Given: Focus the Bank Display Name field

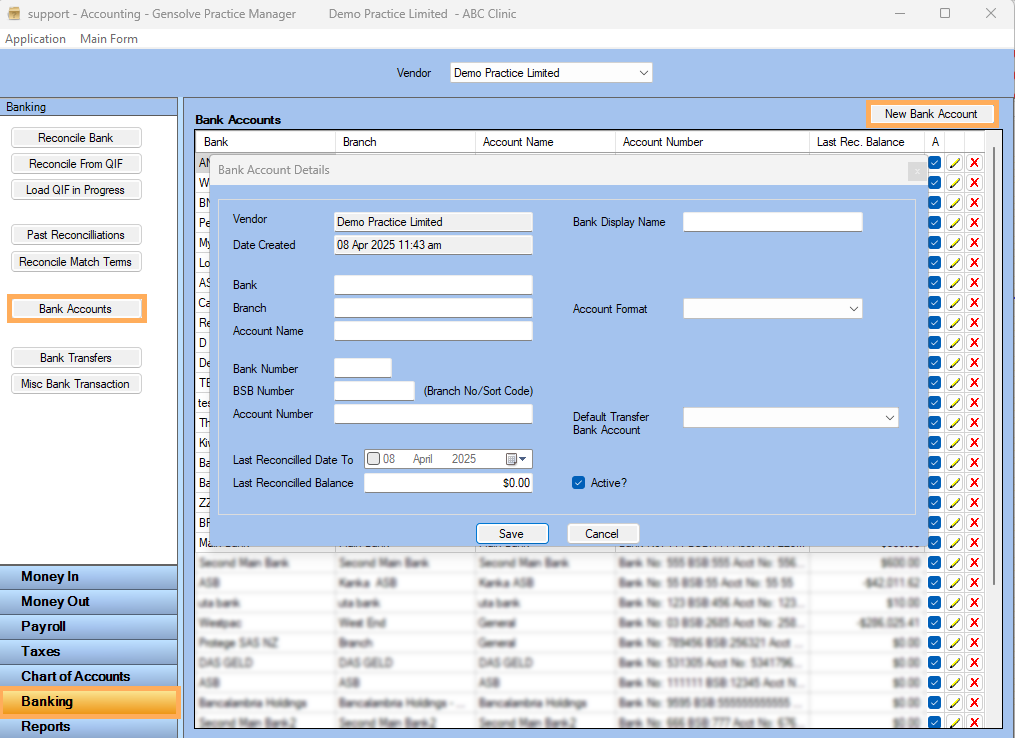Looking at the screenshot, I should click(772, 222).
